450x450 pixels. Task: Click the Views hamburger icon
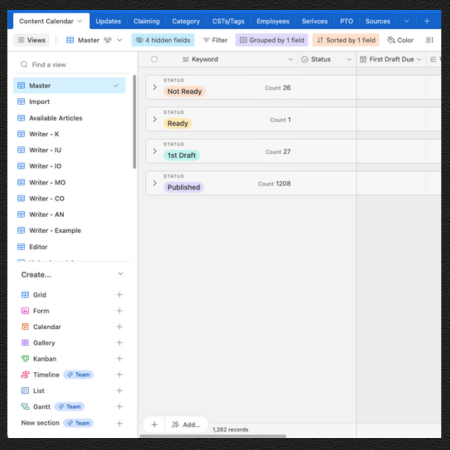(x=21, y=40)
